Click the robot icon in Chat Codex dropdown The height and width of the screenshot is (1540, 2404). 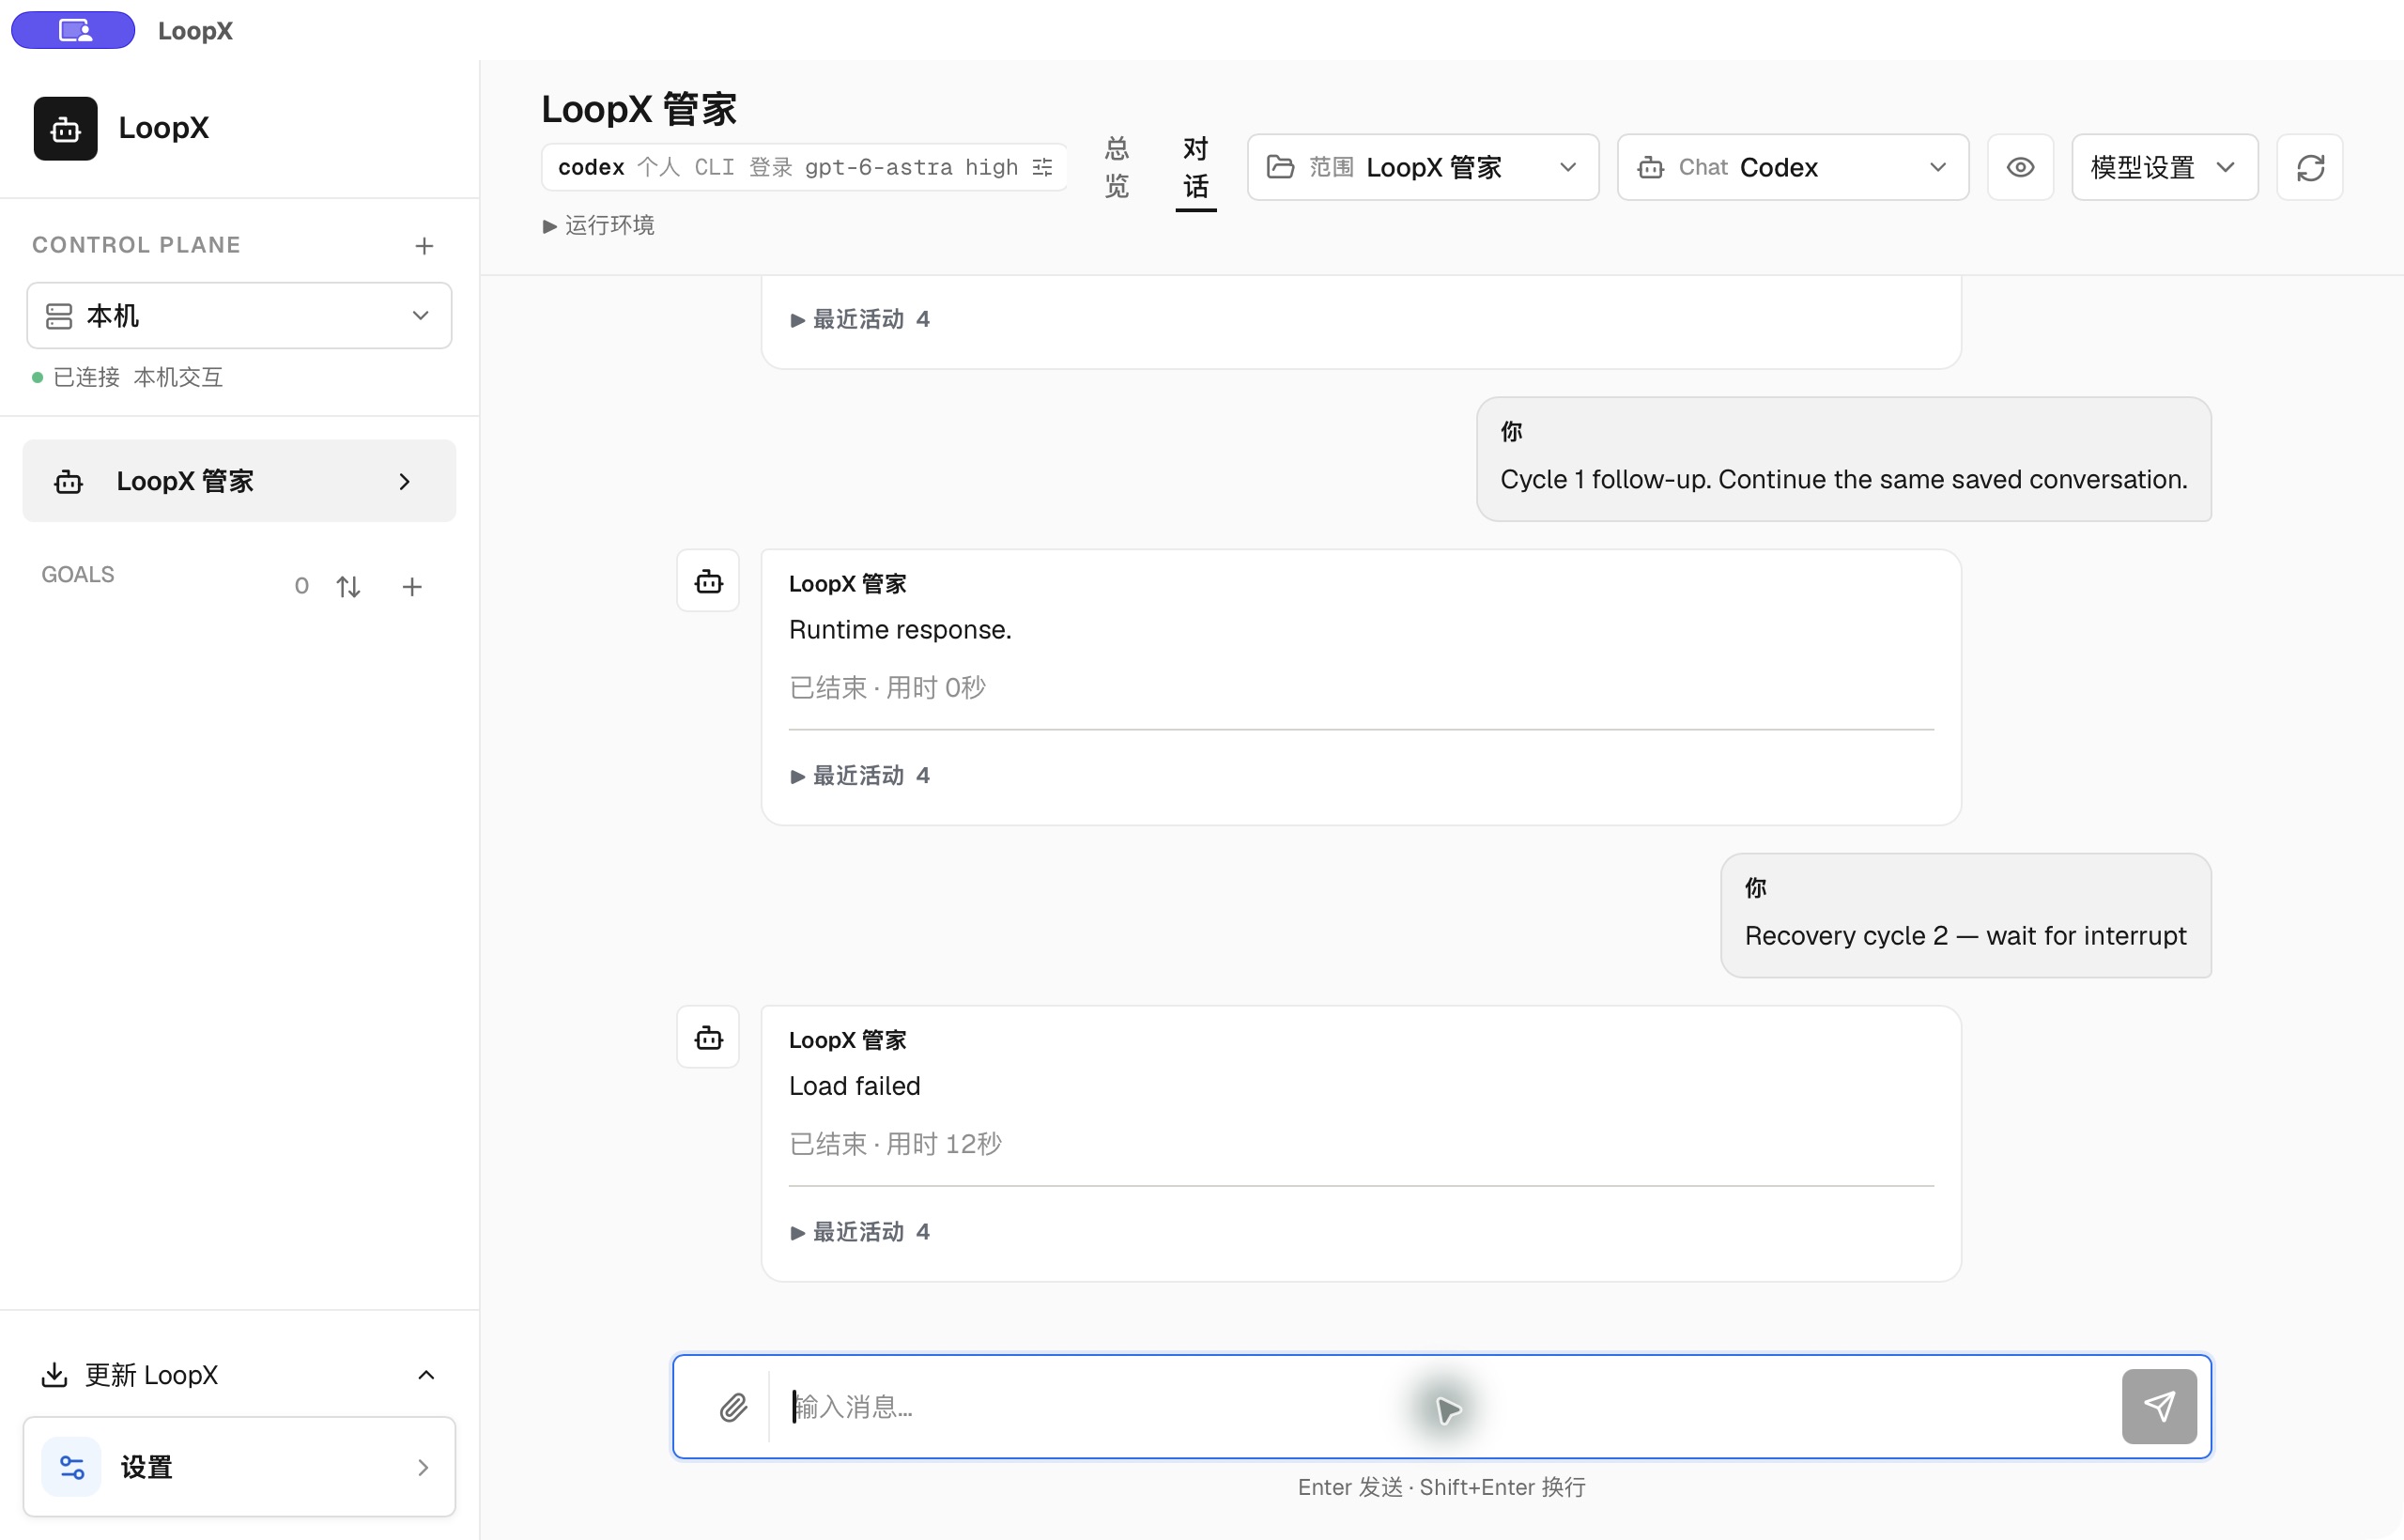(1650, 167)
